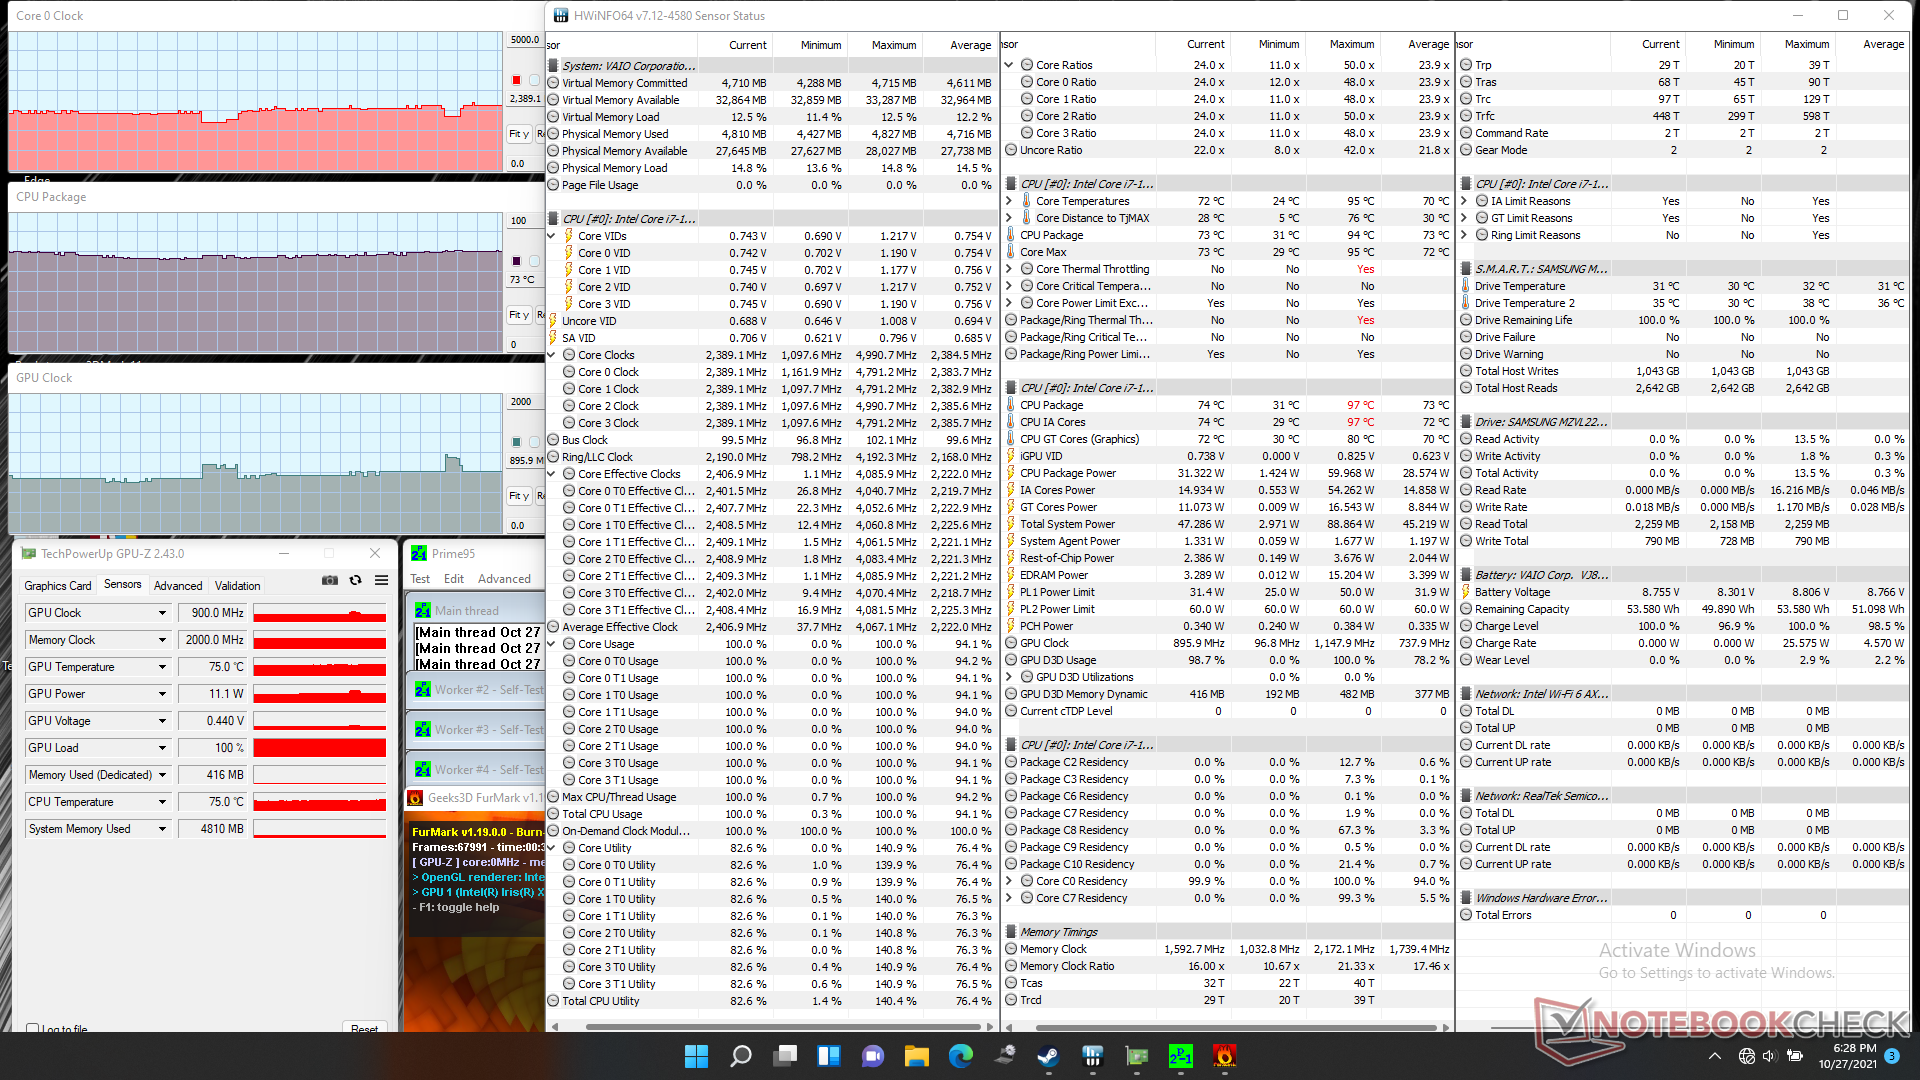This screenshot has height=1080, width=1920.
Task: Expand GPU D3D Utilizations row
Action: (x=1009, y=677)
